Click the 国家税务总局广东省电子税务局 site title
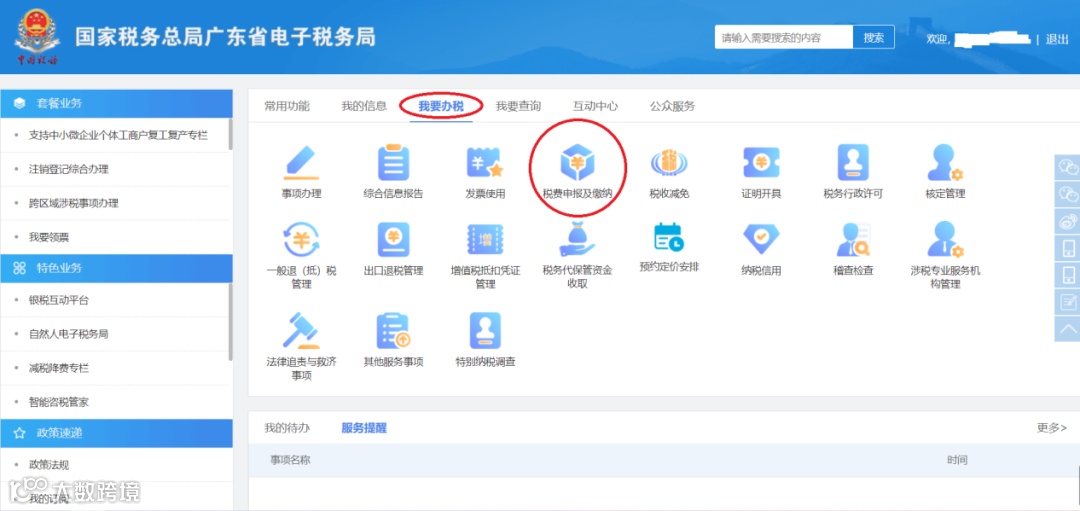Image resolution: width=1080 pixels, height=511 pixels. [x=225, y=36]
